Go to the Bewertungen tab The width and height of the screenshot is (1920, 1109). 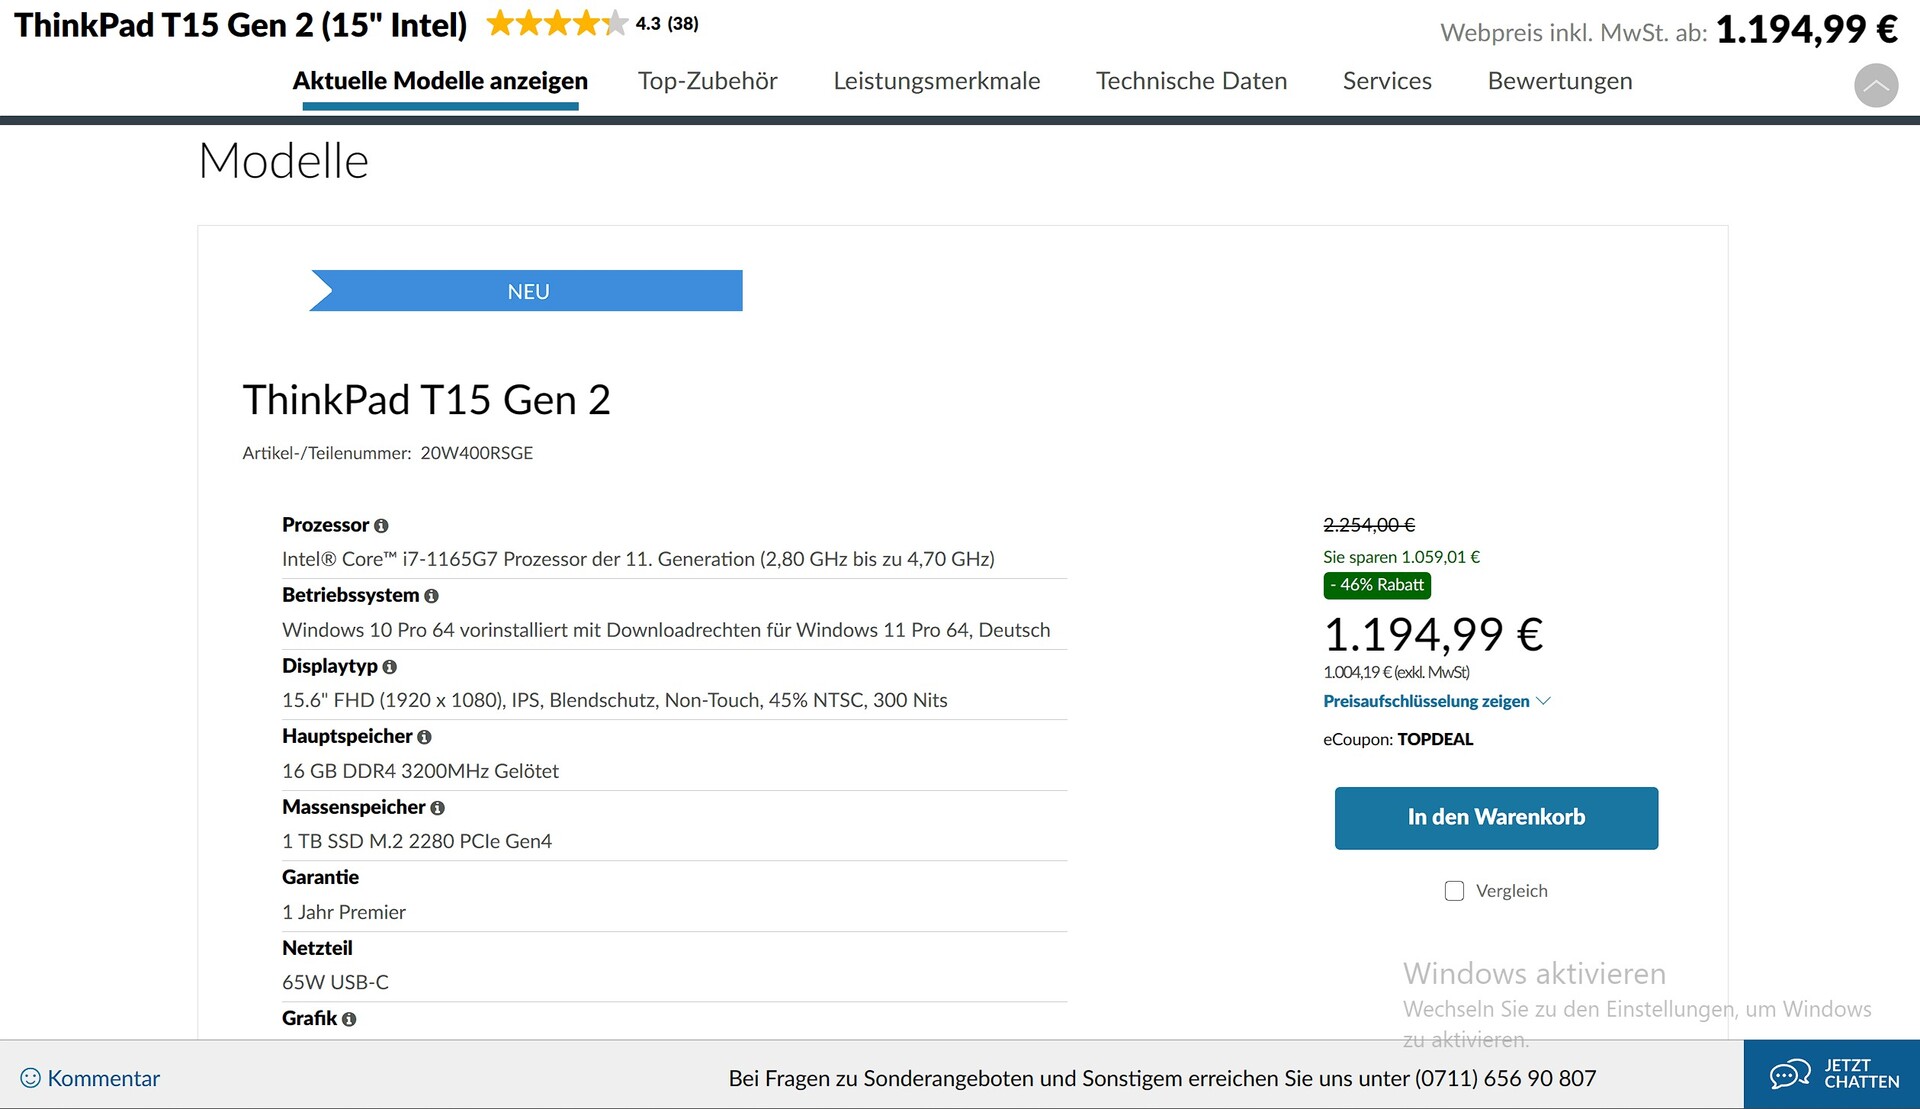pos(1560,81)
